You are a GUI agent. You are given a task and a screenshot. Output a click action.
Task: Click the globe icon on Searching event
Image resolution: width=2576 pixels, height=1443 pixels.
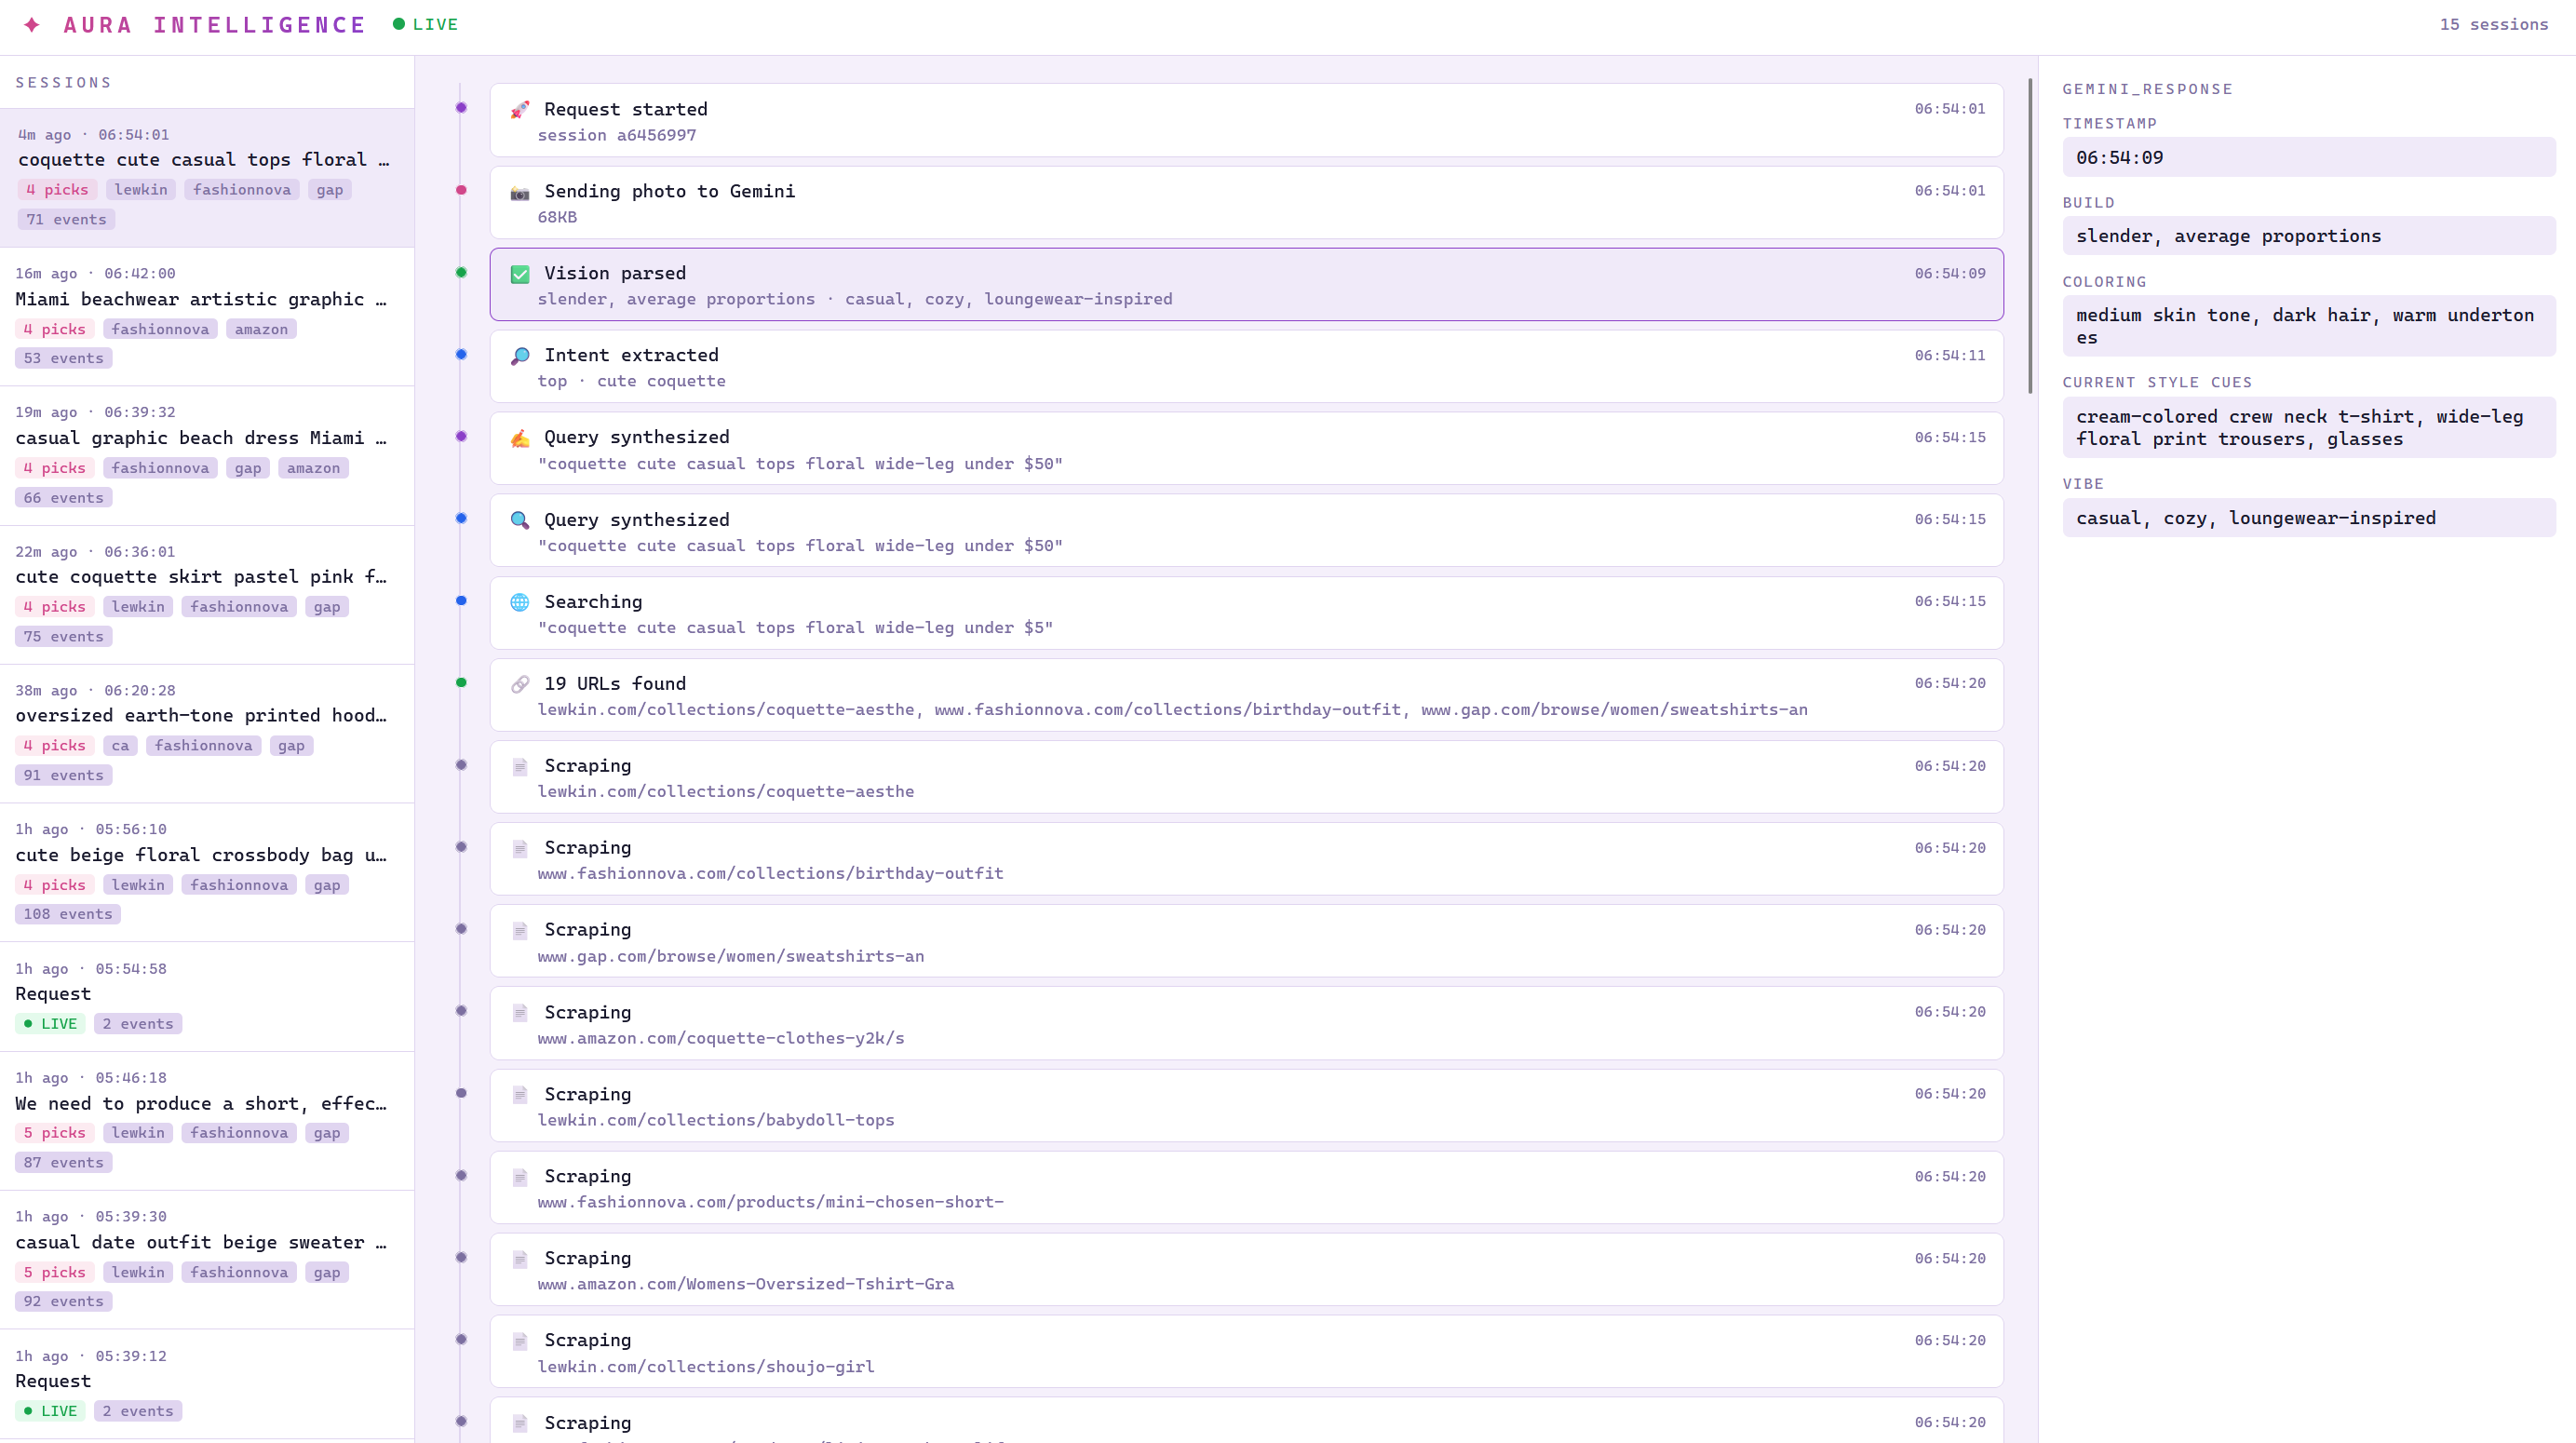[x=520, y=602]
